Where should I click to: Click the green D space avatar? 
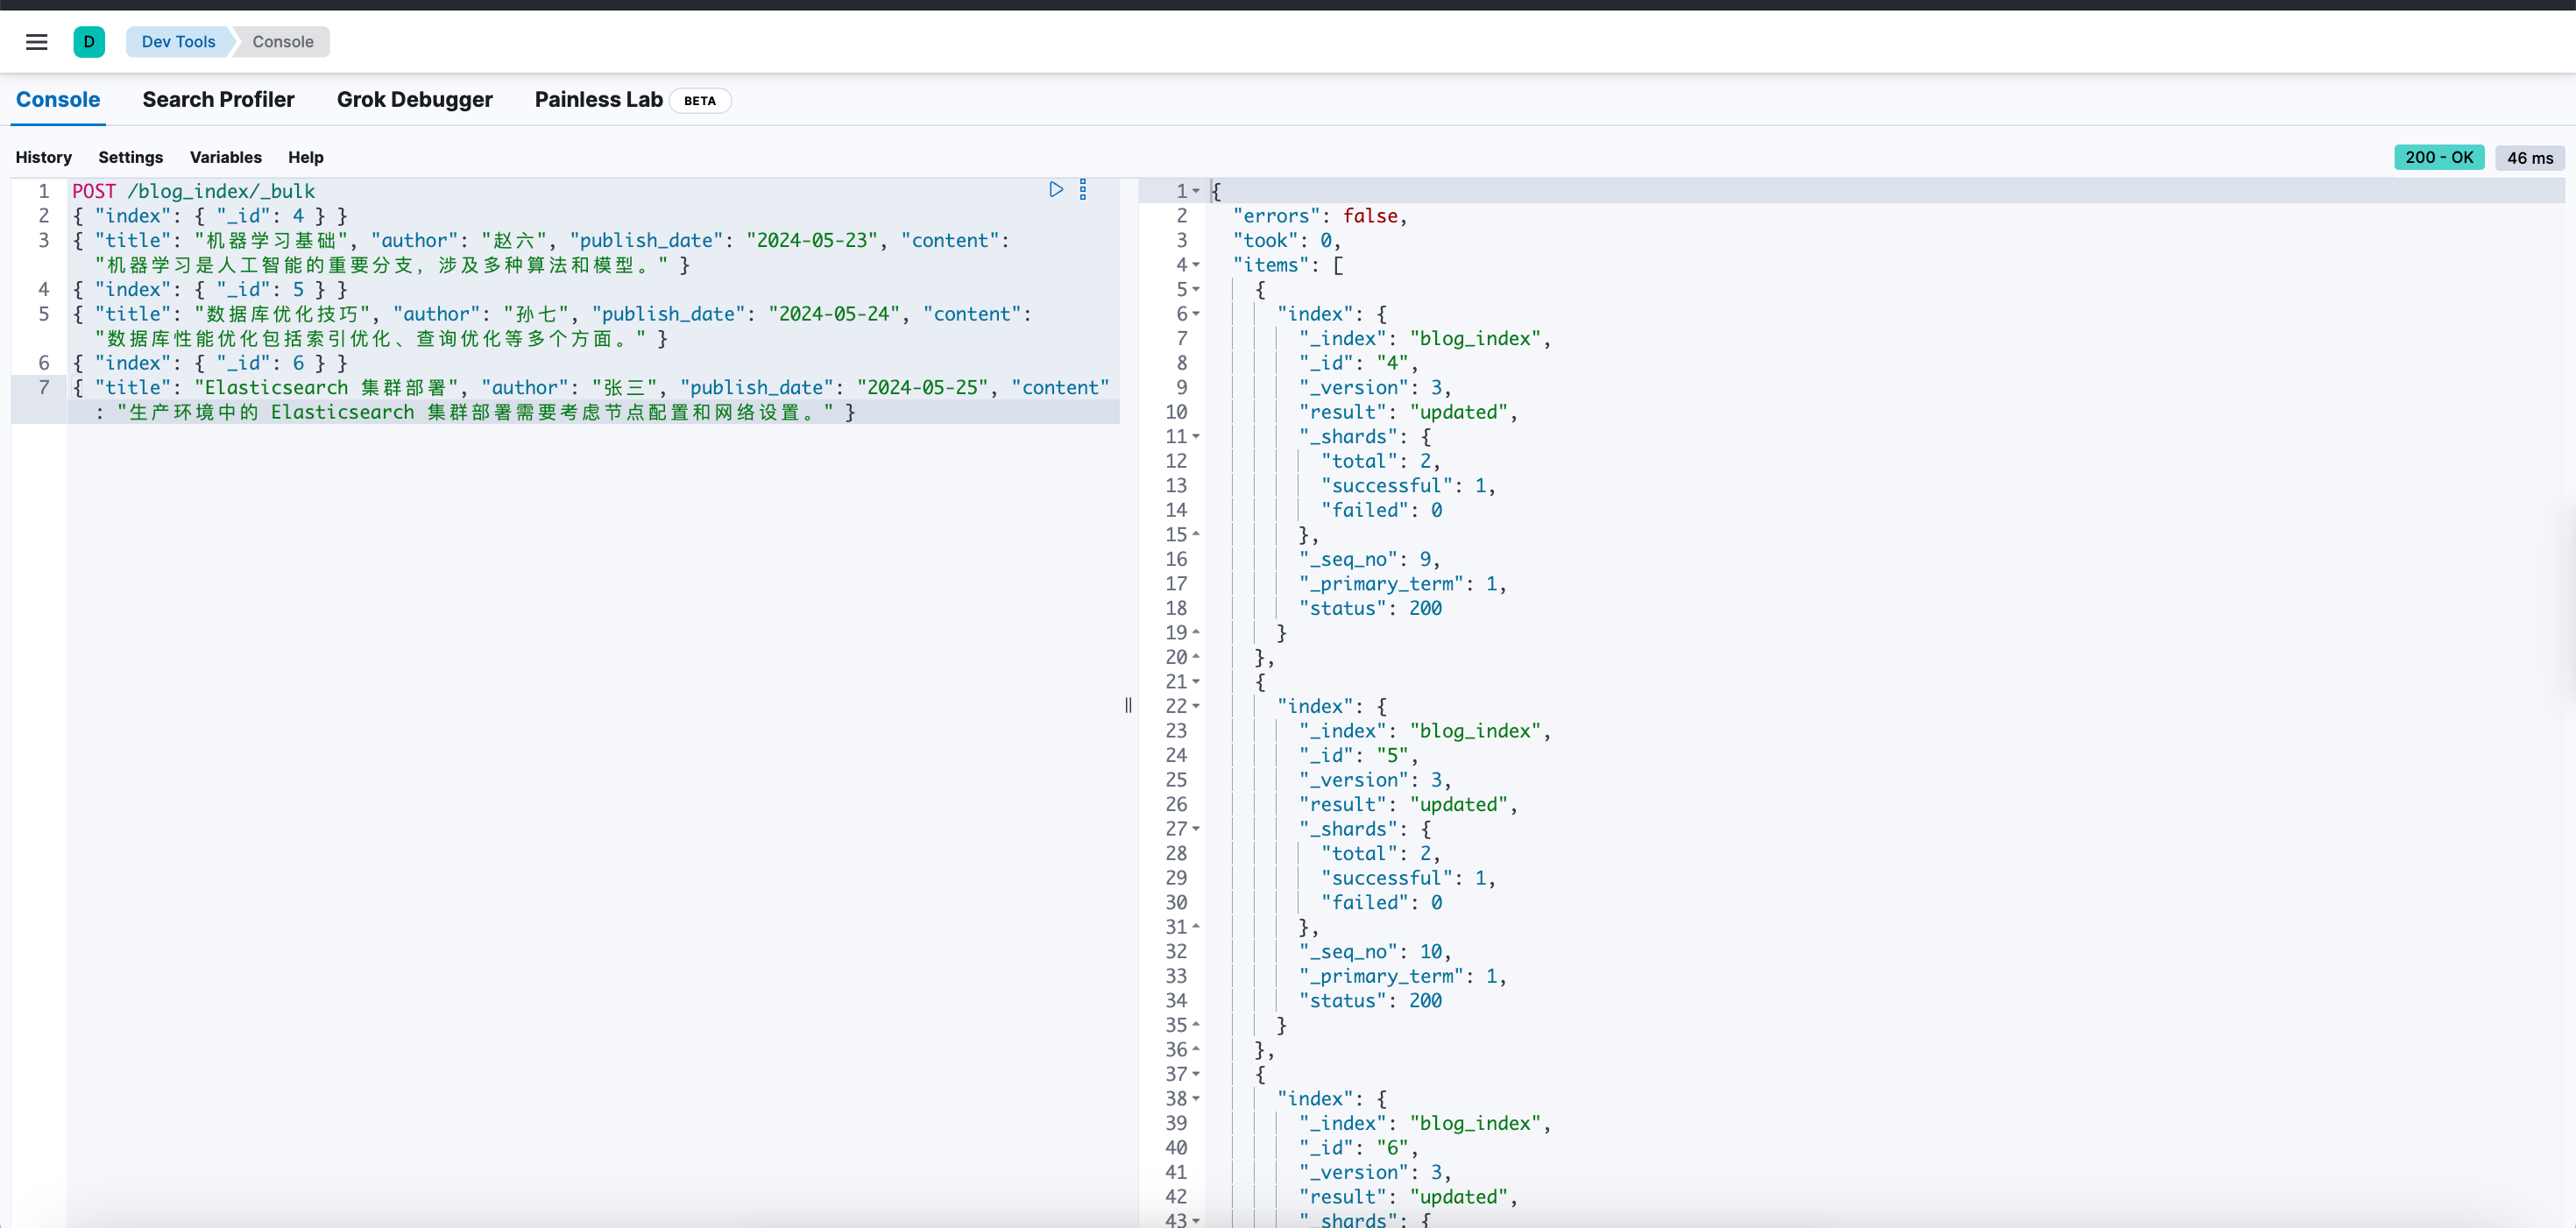pyautogui.click(x=89, y=42)
